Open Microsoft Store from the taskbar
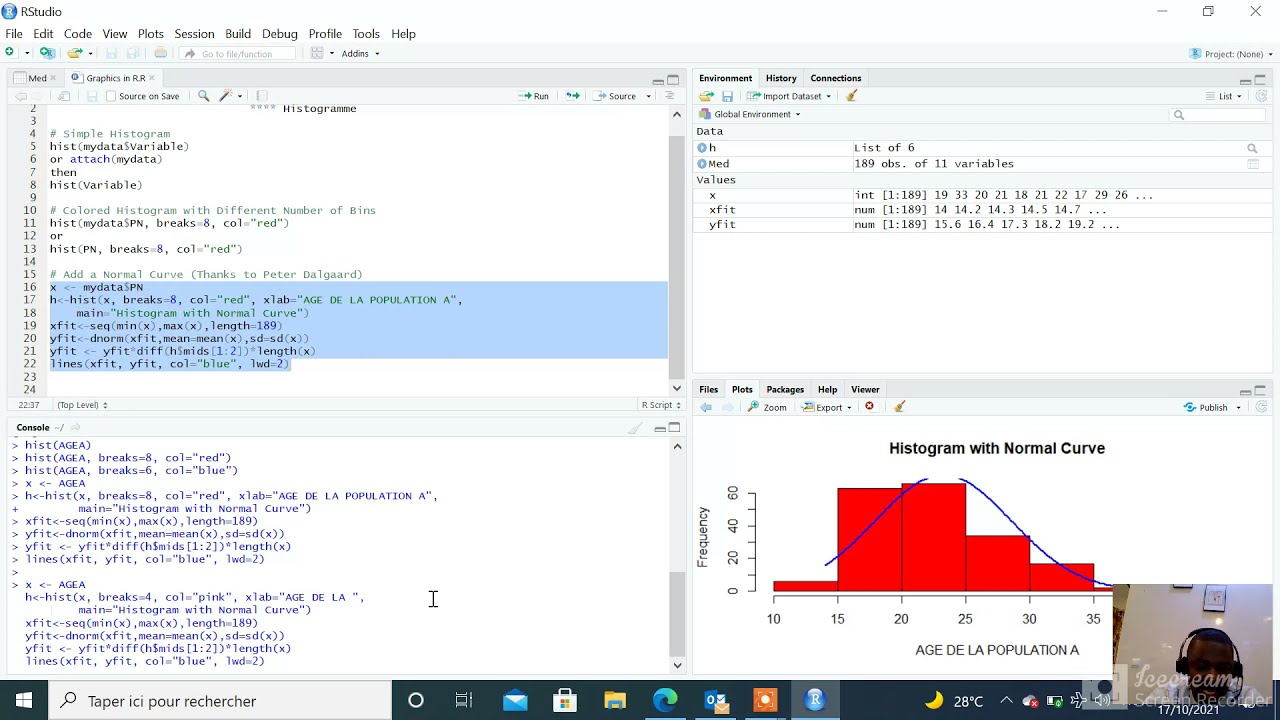 coord(565,700)
